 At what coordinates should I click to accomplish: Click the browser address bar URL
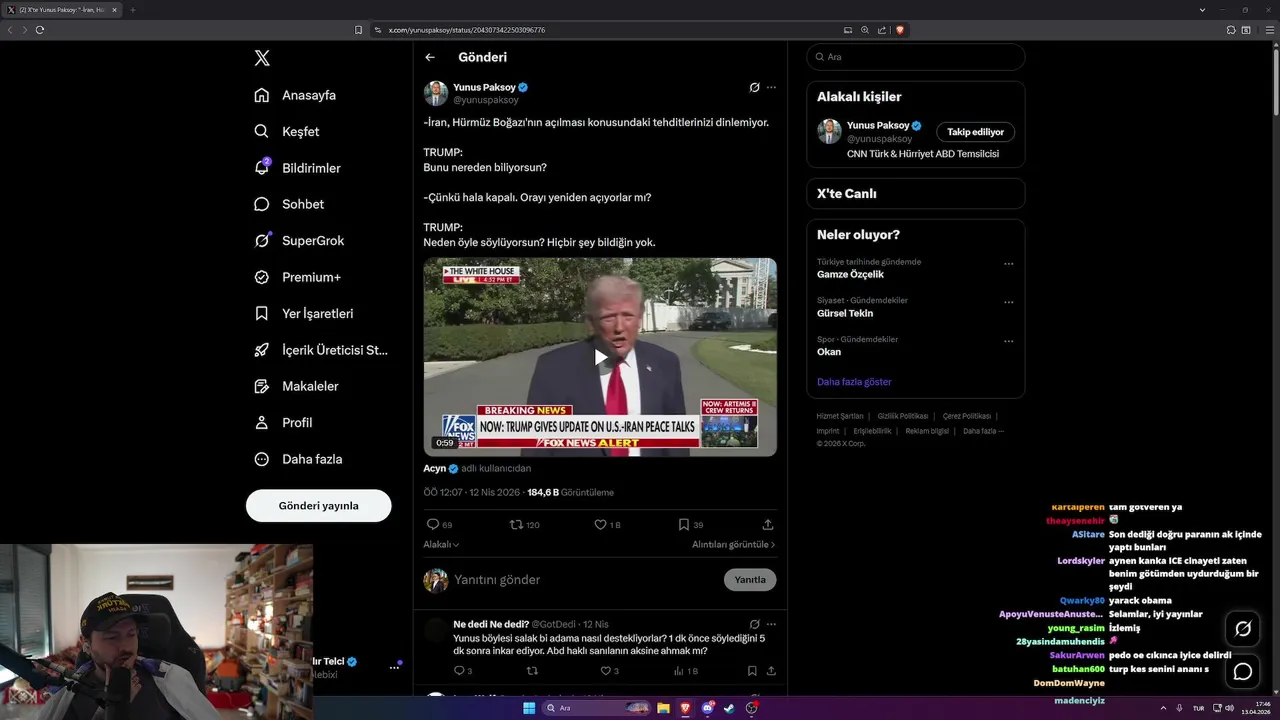(x=467, y=30)
